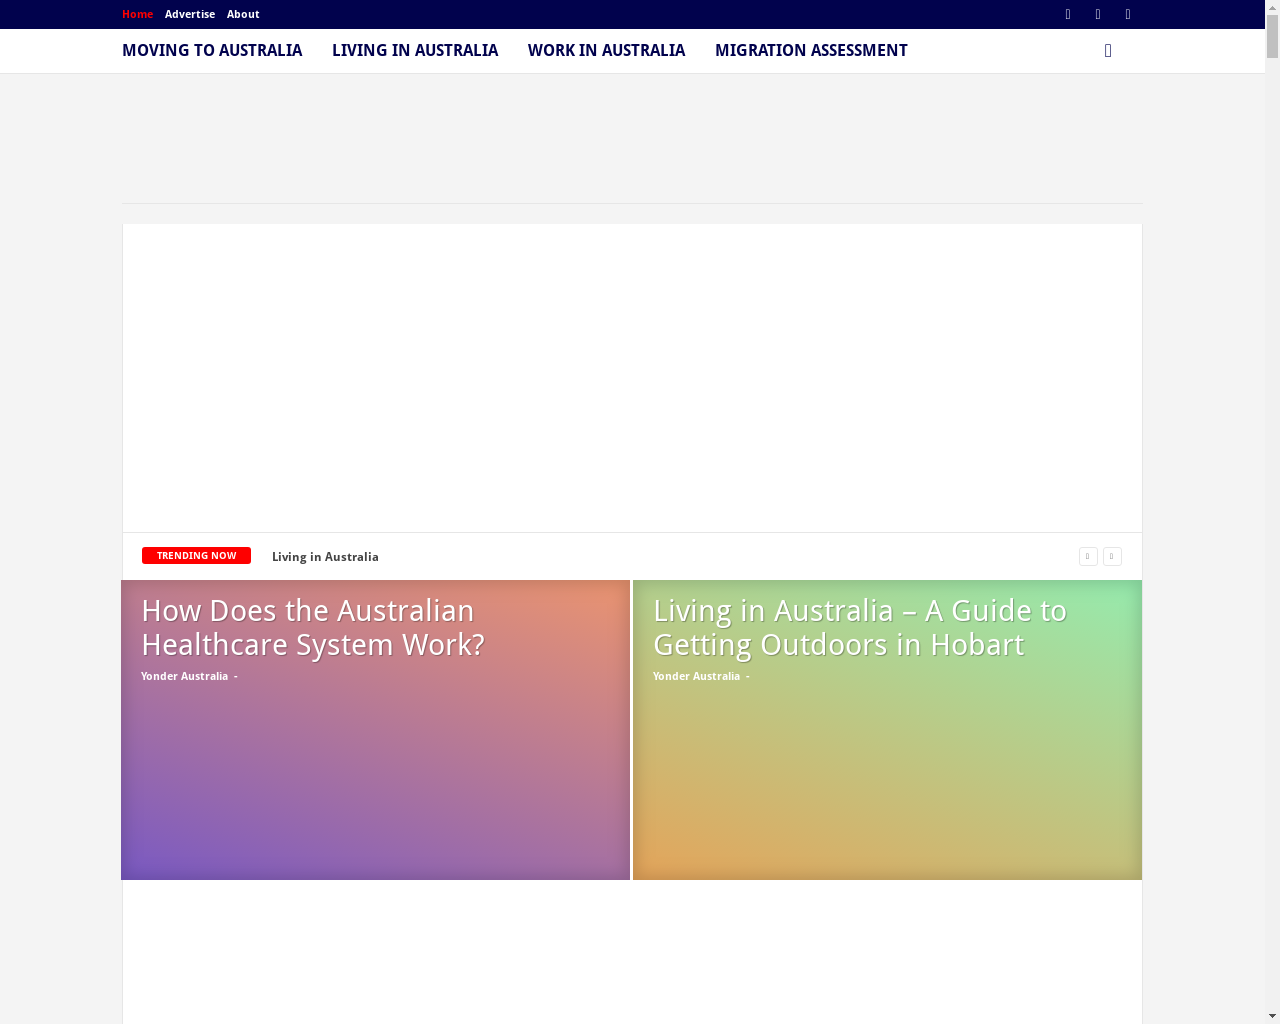
Task: Open the Getting Outdoors in Hobart article
Action: [859, 628]
